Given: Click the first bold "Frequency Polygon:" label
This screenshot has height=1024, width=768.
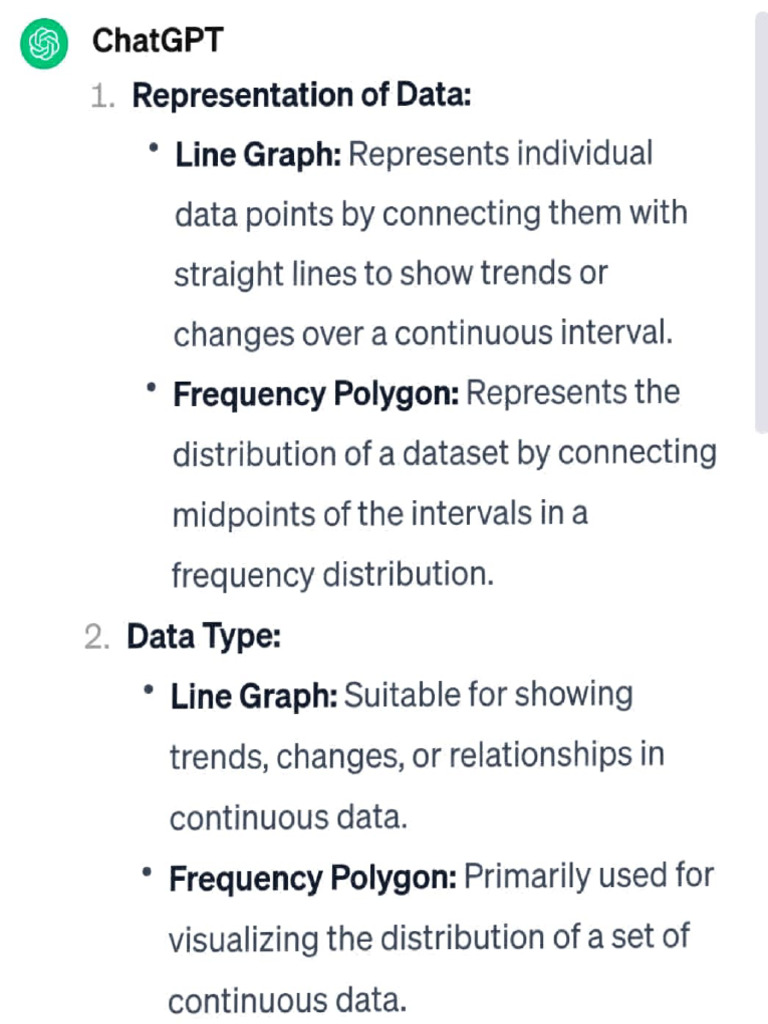Looking at the screenshot, I should point(316,394).
